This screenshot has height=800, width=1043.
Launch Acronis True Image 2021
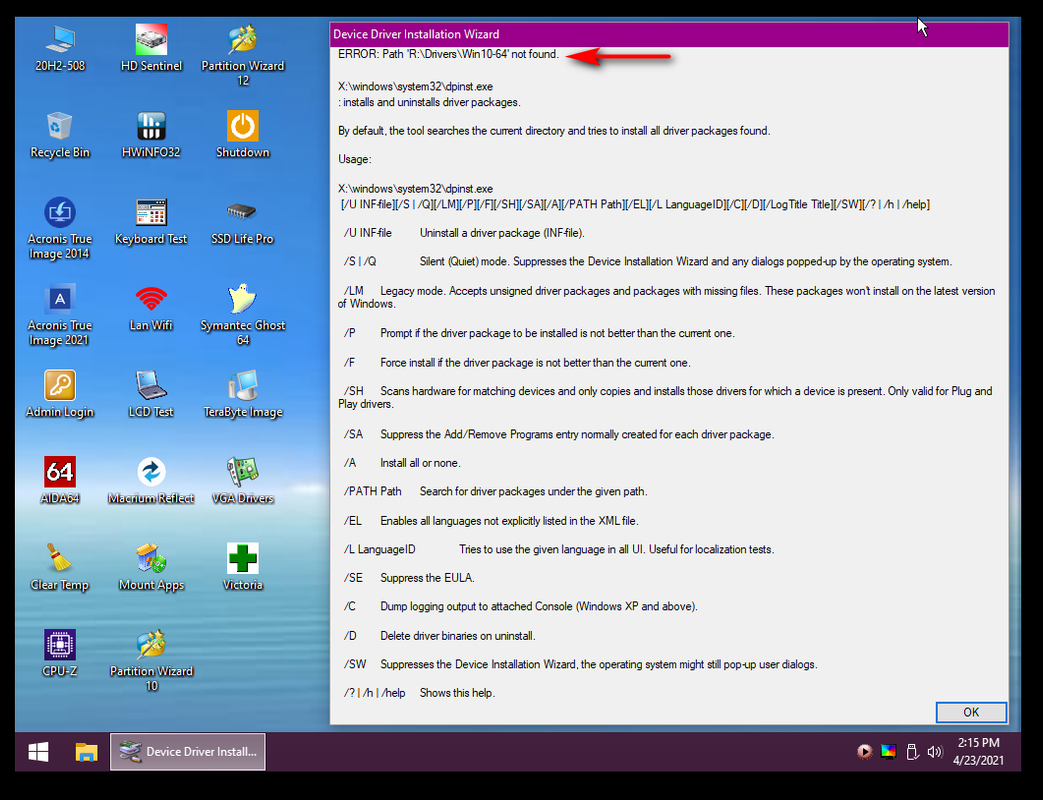[x=60, y=315]
